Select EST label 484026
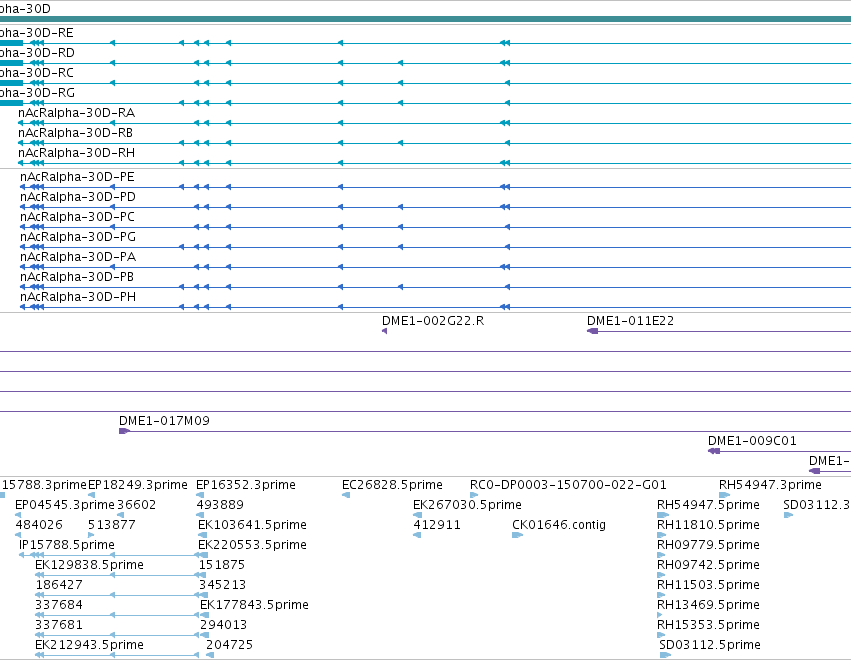851x660 pixels. pyautogui.click(x=39, y=525)
